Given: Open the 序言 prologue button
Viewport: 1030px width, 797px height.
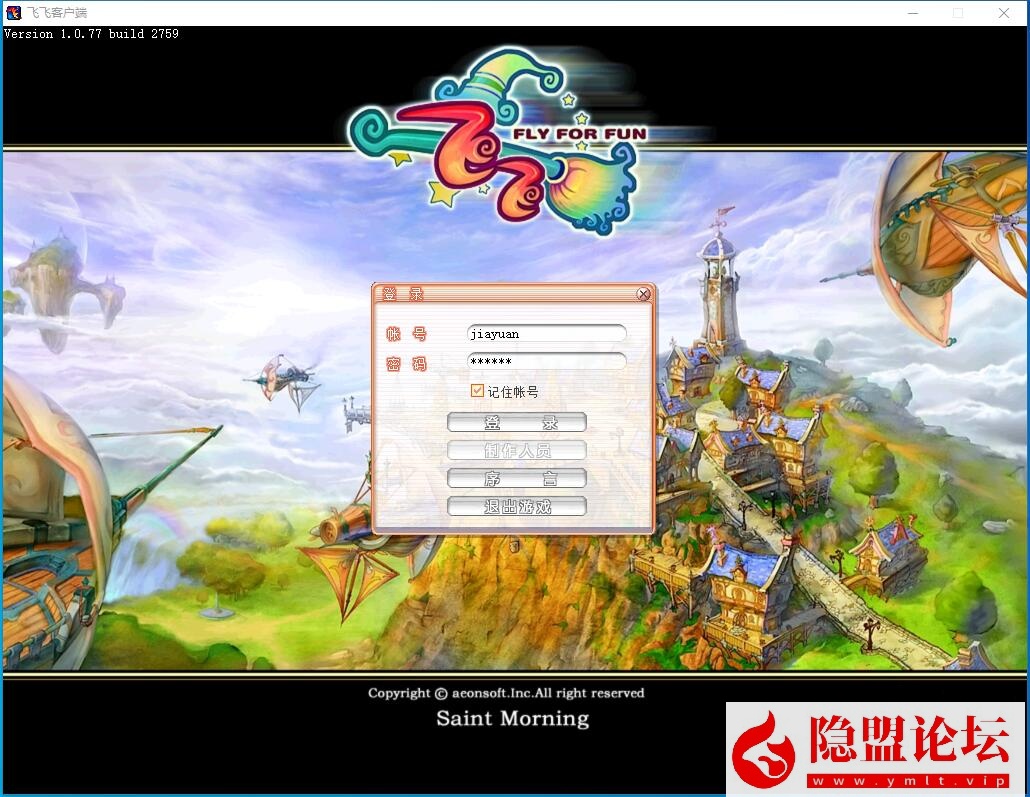Looking at the screenshot, I should click(x=516, y=478).
